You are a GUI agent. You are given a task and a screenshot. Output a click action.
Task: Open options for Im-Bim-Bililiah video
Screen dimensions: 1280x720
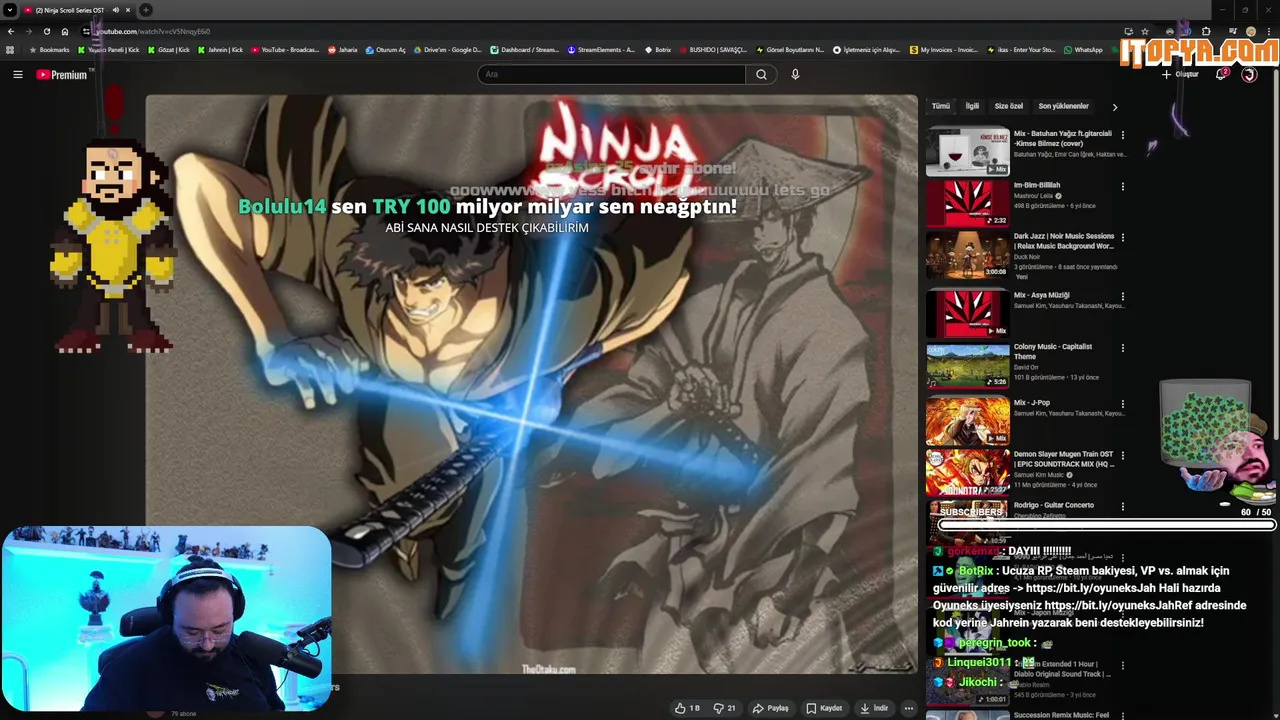1122,186
